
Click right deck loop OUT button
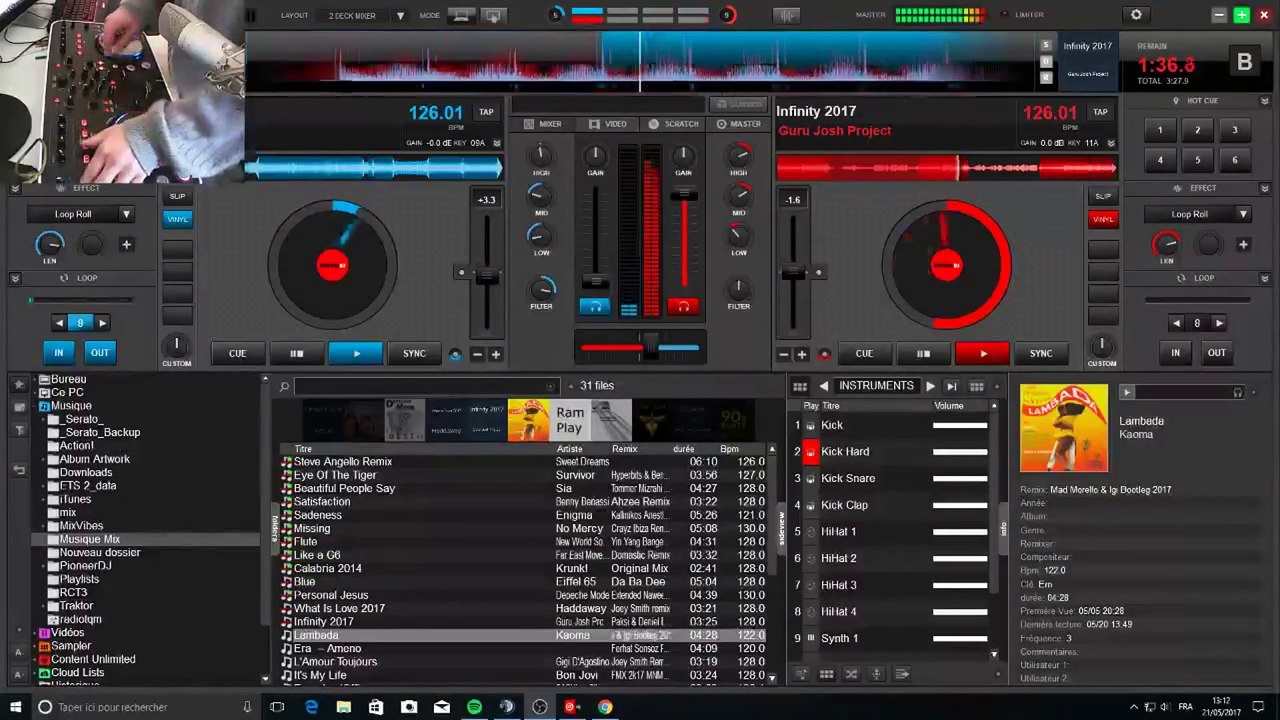pyautogui.click(x=1217, y=352)
